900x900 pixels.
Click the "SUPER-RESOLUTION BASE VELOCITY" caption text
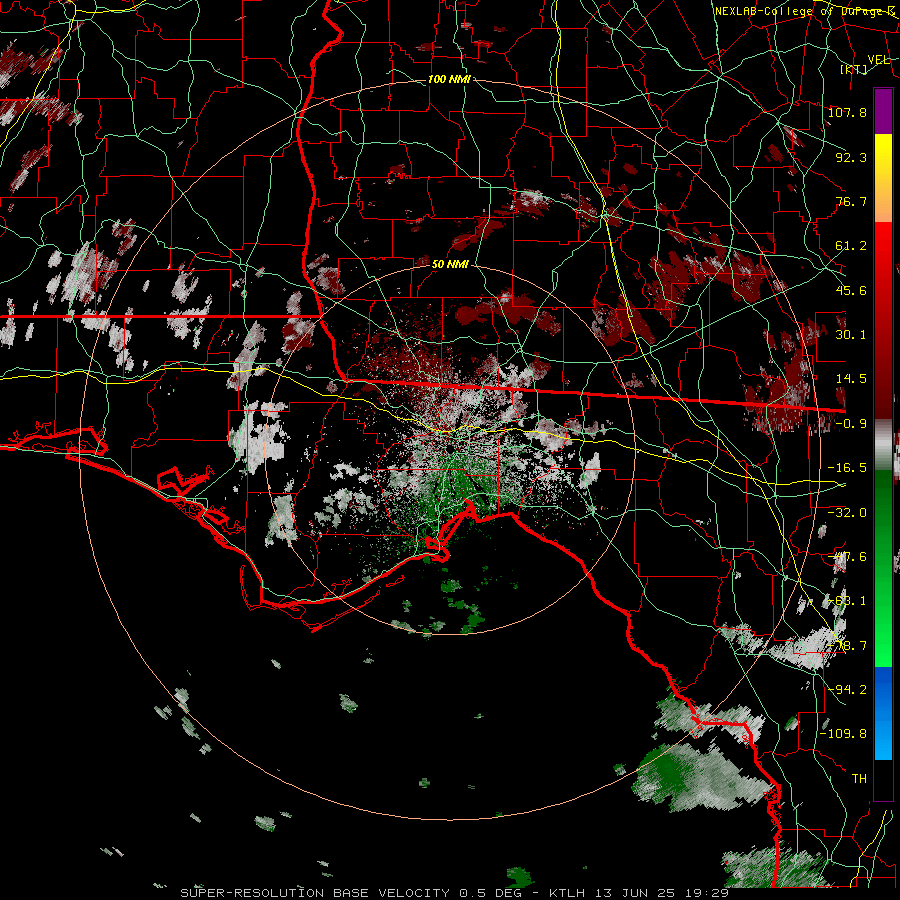315,893
